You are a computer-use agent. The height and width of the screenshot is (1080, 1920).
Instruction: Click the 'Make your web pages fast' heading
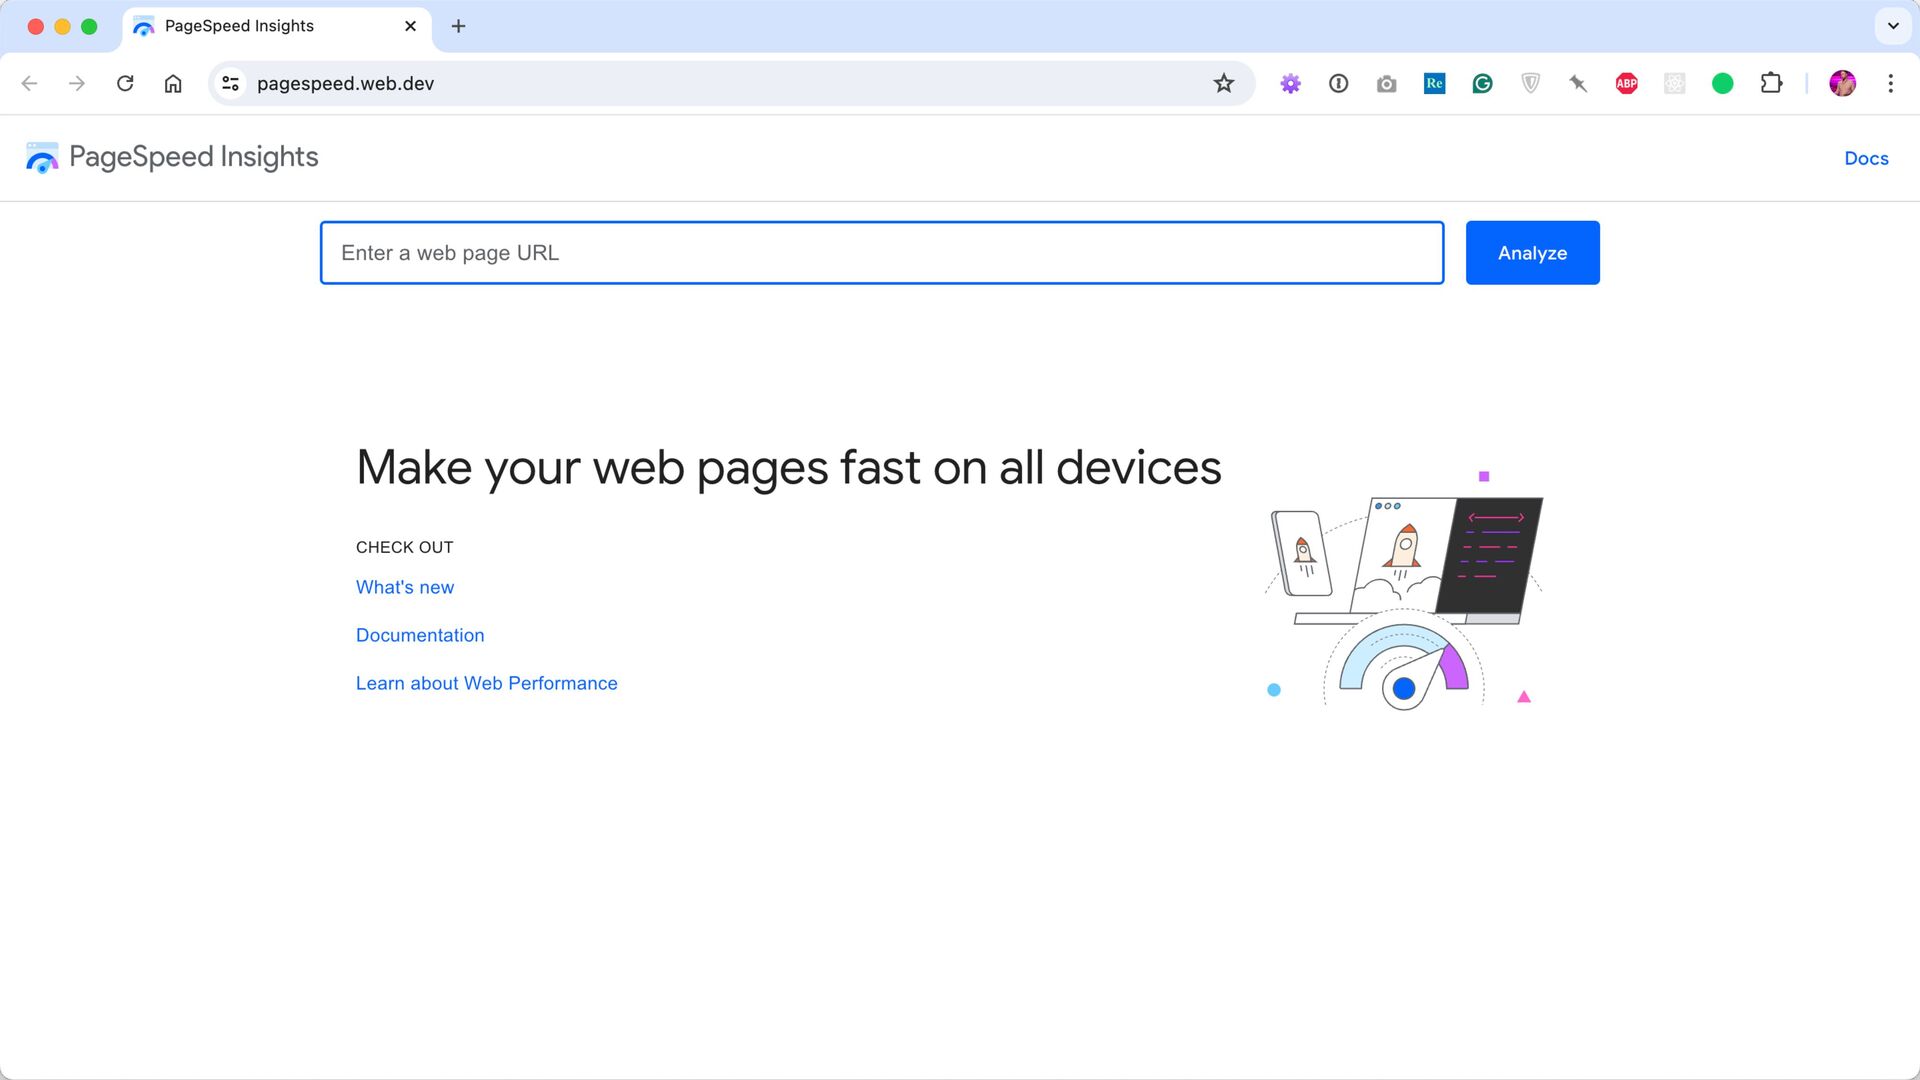(x=788, y=467)
